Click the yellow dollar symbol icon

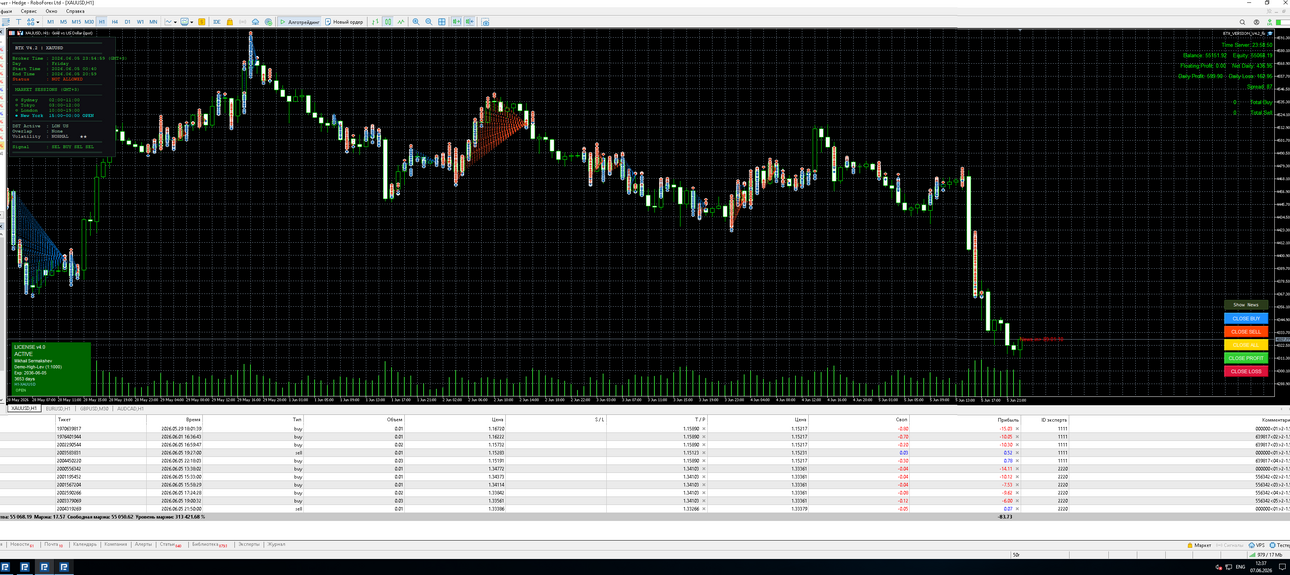[x=201, y=21]
